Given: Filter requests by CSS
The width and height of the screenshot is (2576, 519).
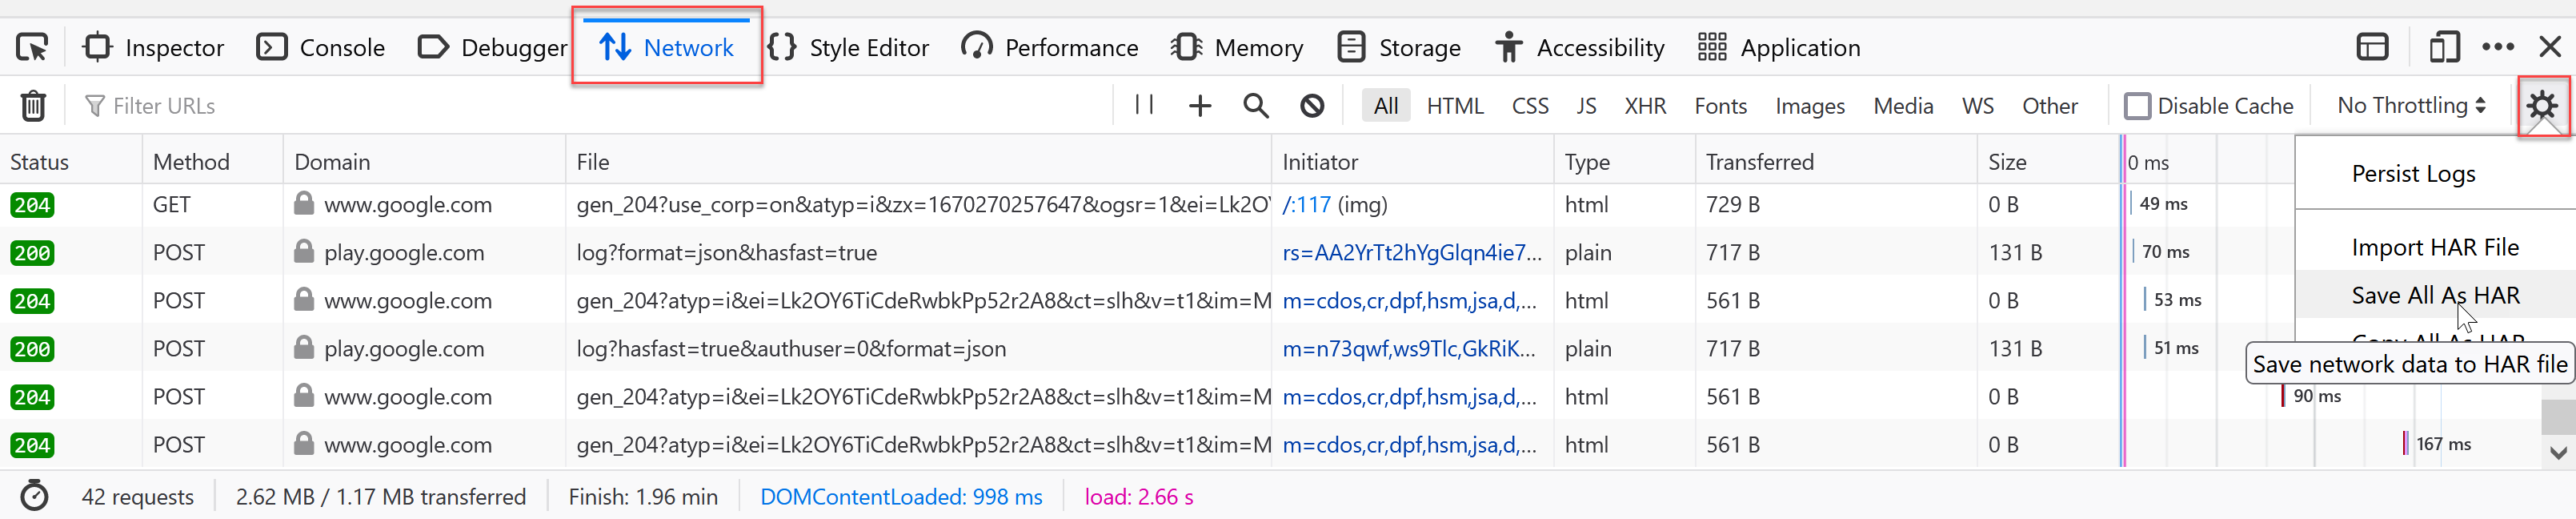Looking at the screenshot, I should (1530, 106).
